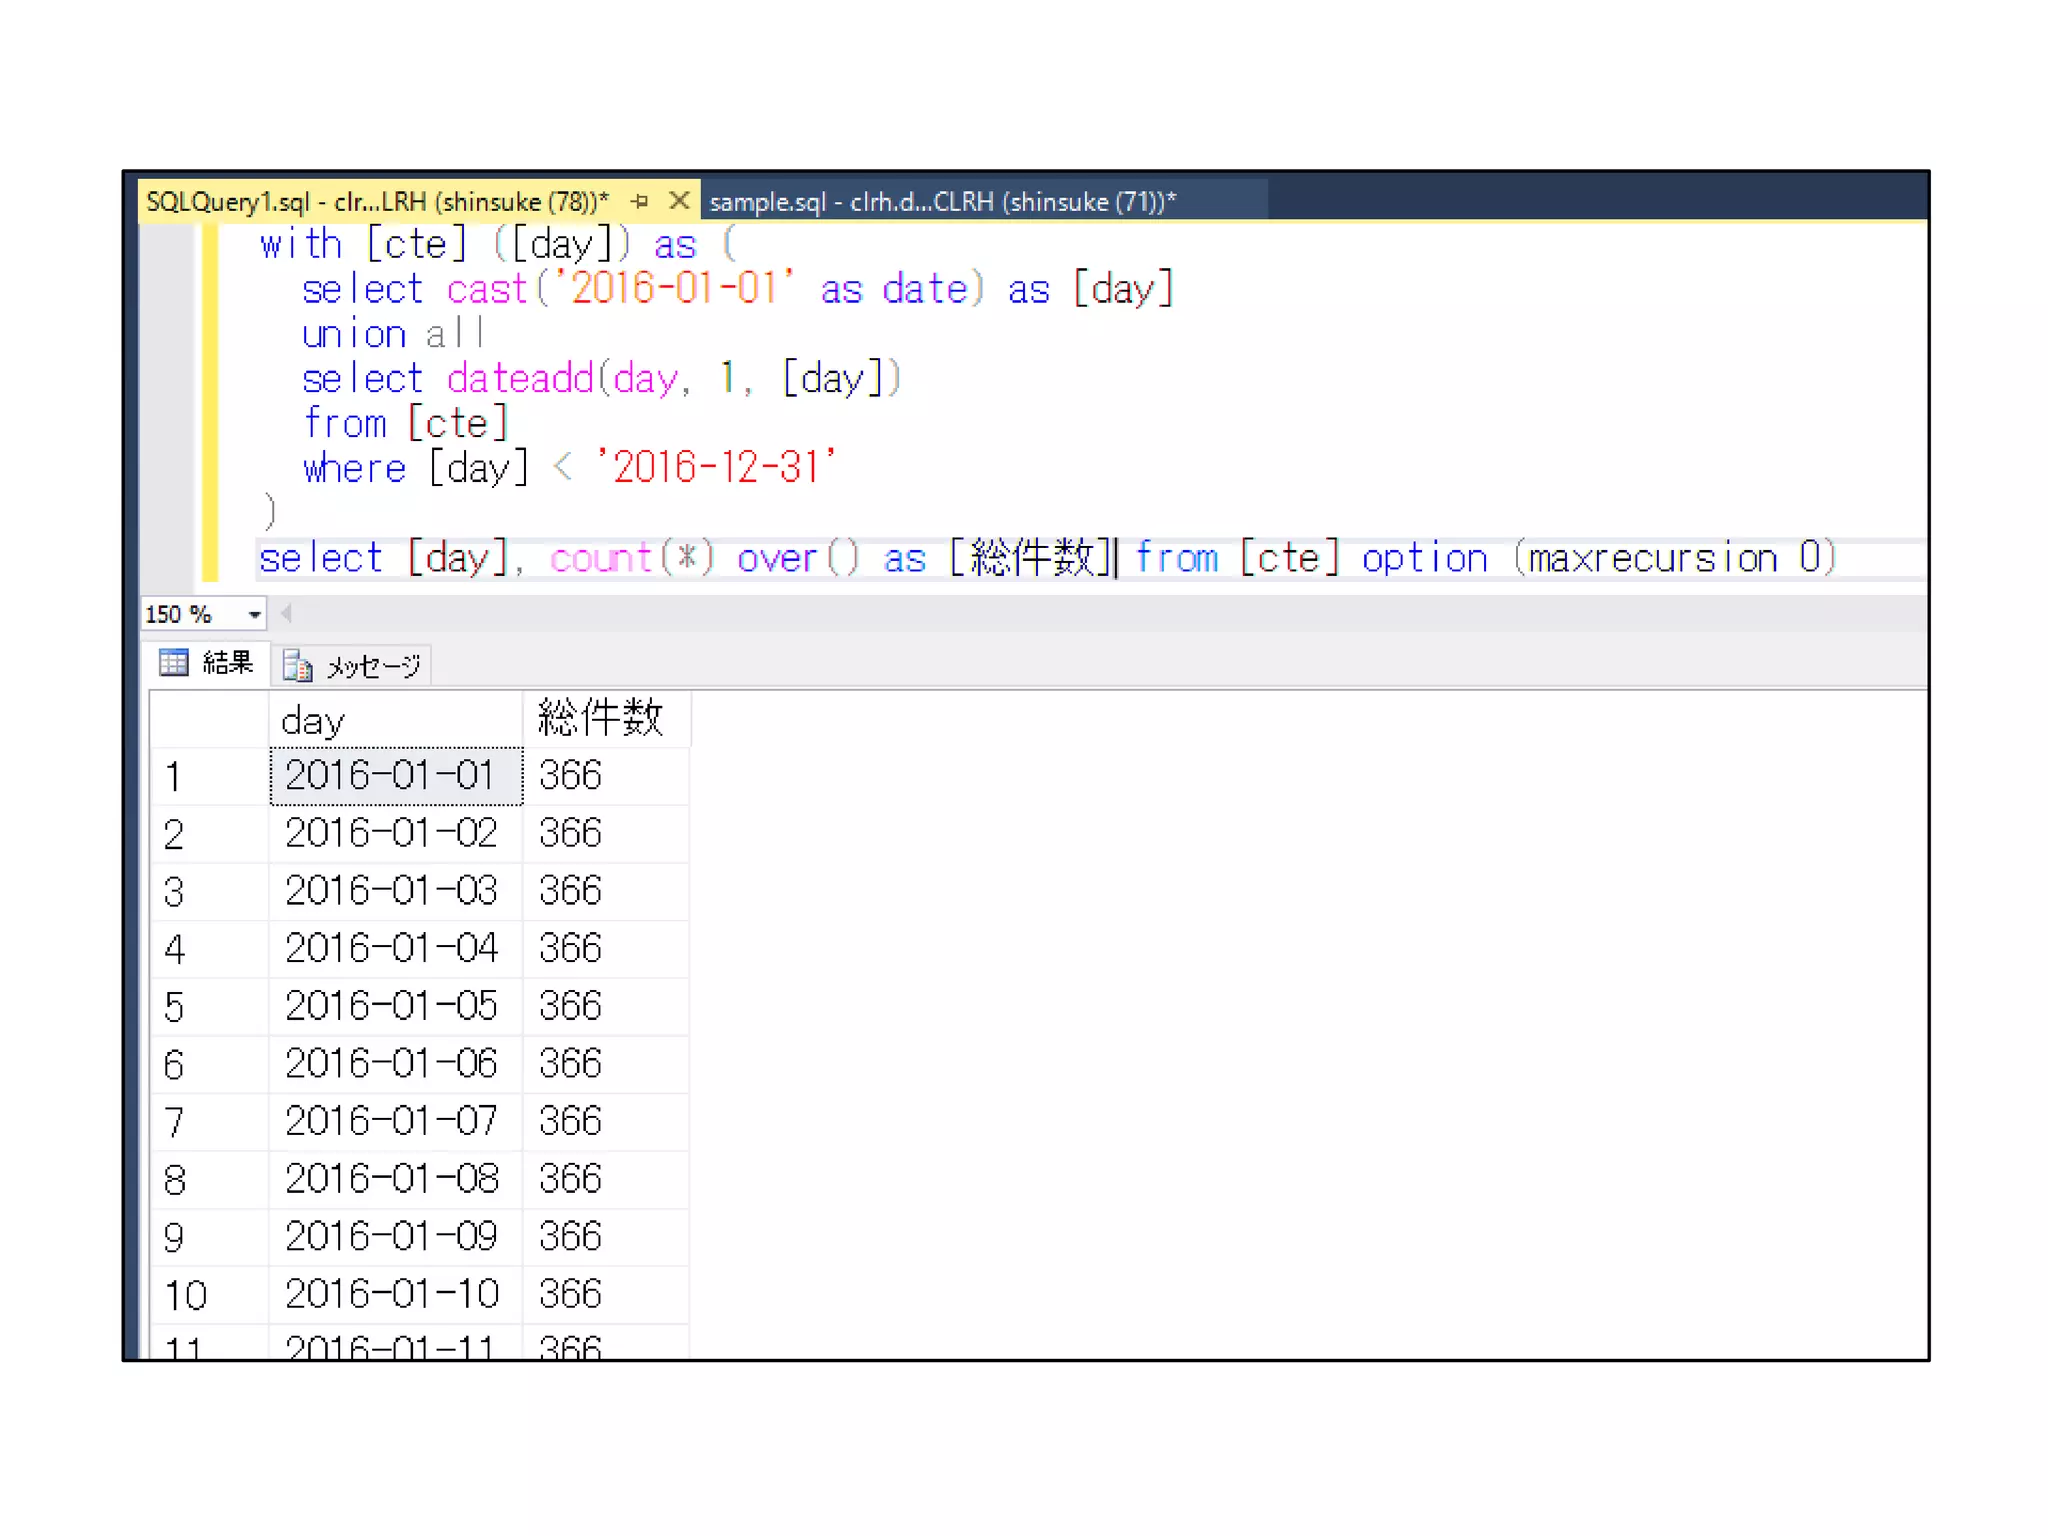Click the results grid icon
The image size is (2048, 1536).
pyautogui.click(x=174, y=663)
